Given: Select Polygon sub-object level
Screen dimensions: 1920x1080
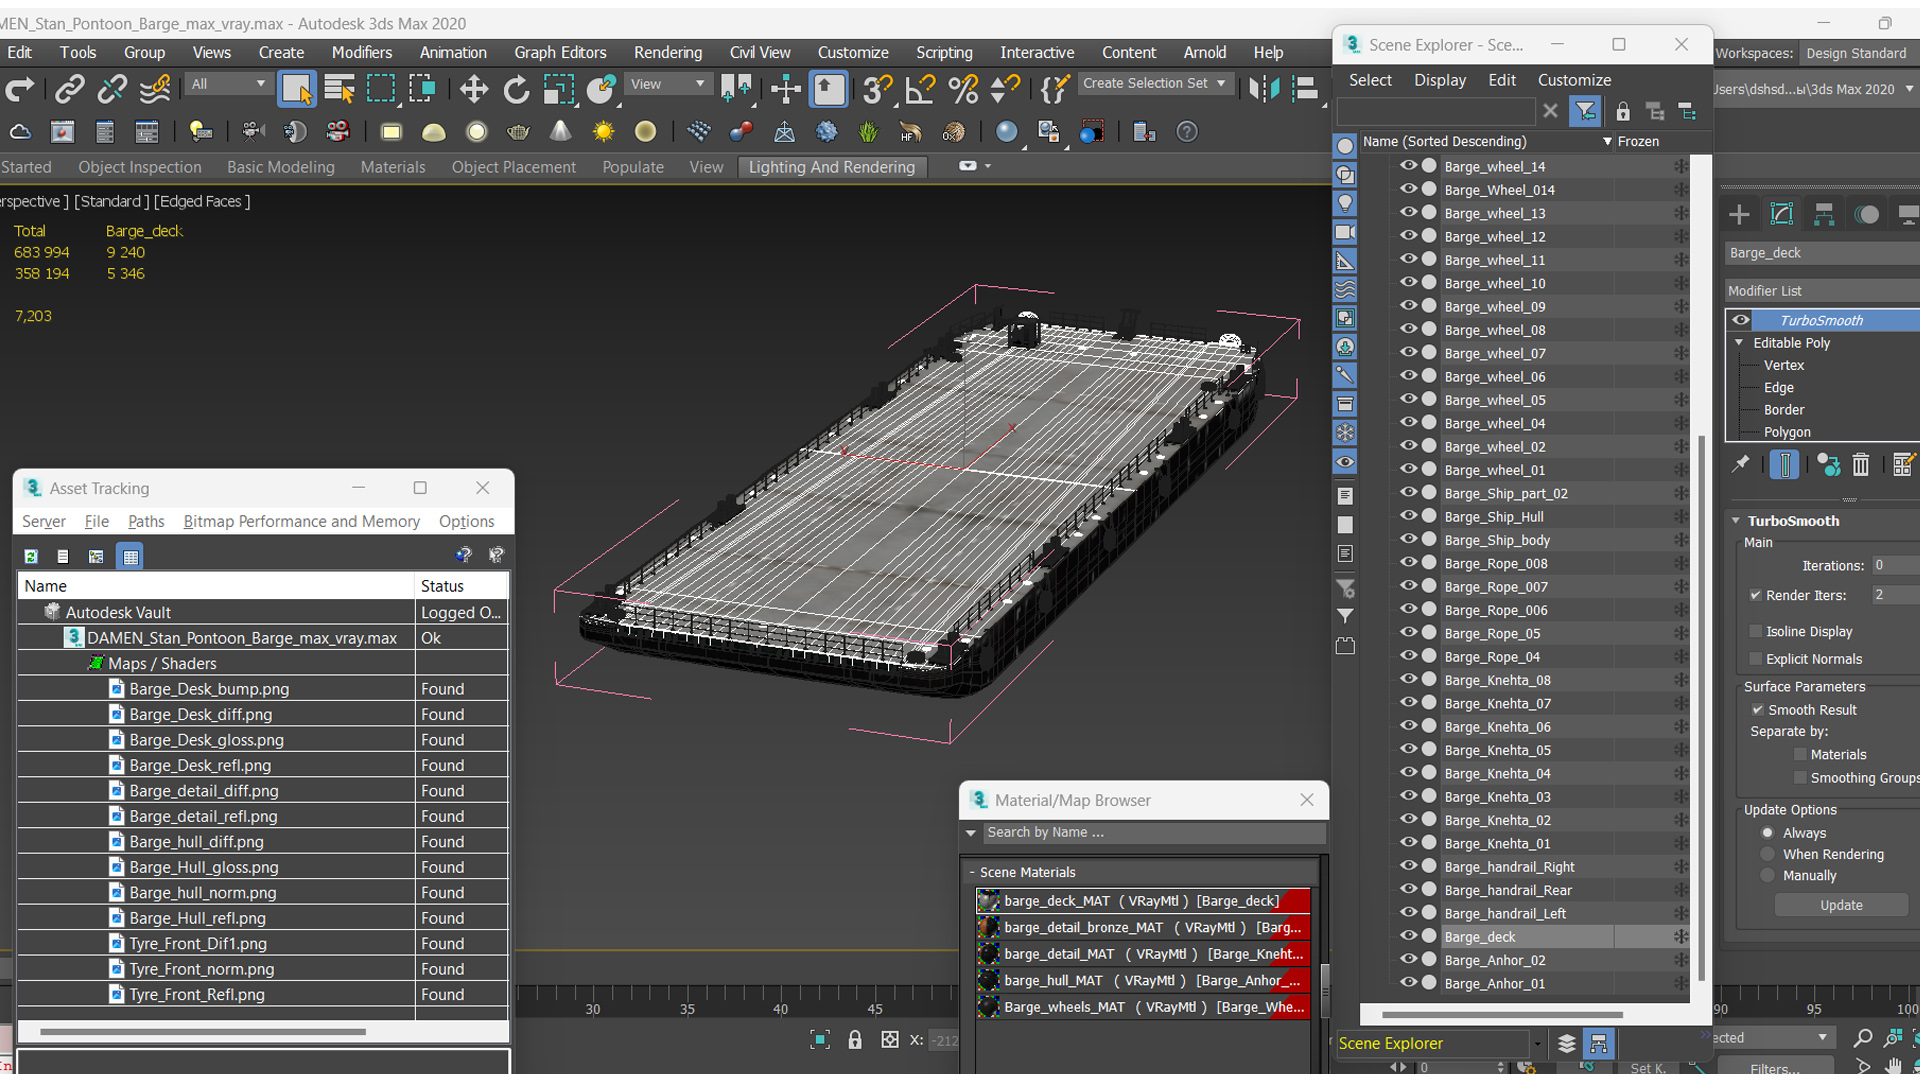Looking at the screenshot, I should coord(1787,432).
